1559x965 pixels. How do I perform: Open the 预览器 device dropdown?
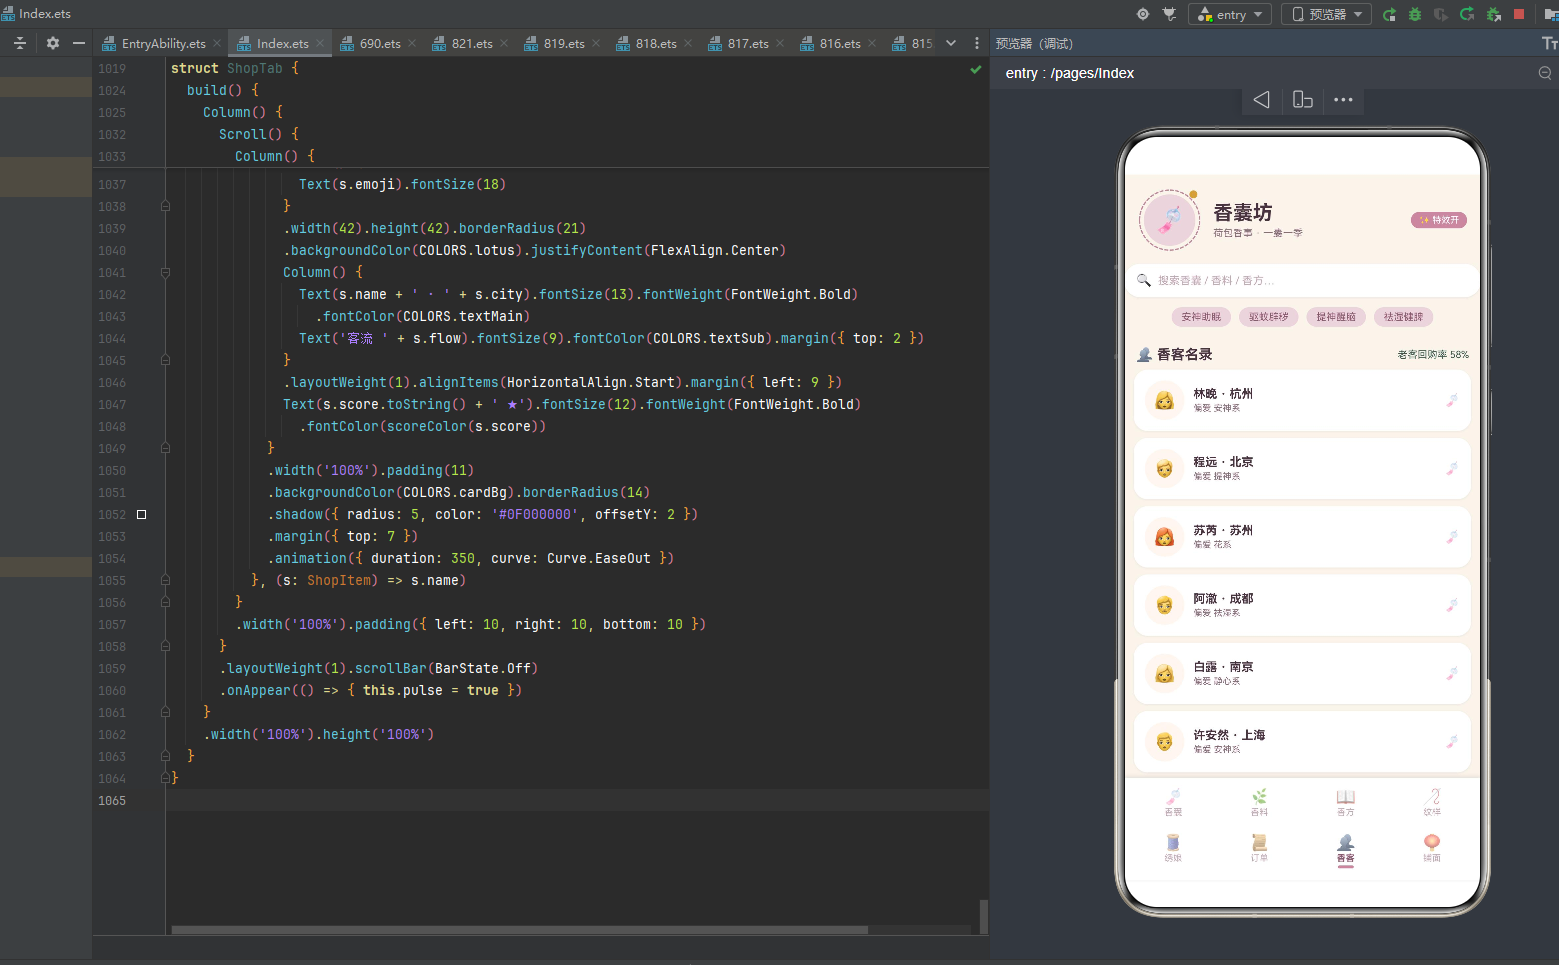1326,14
